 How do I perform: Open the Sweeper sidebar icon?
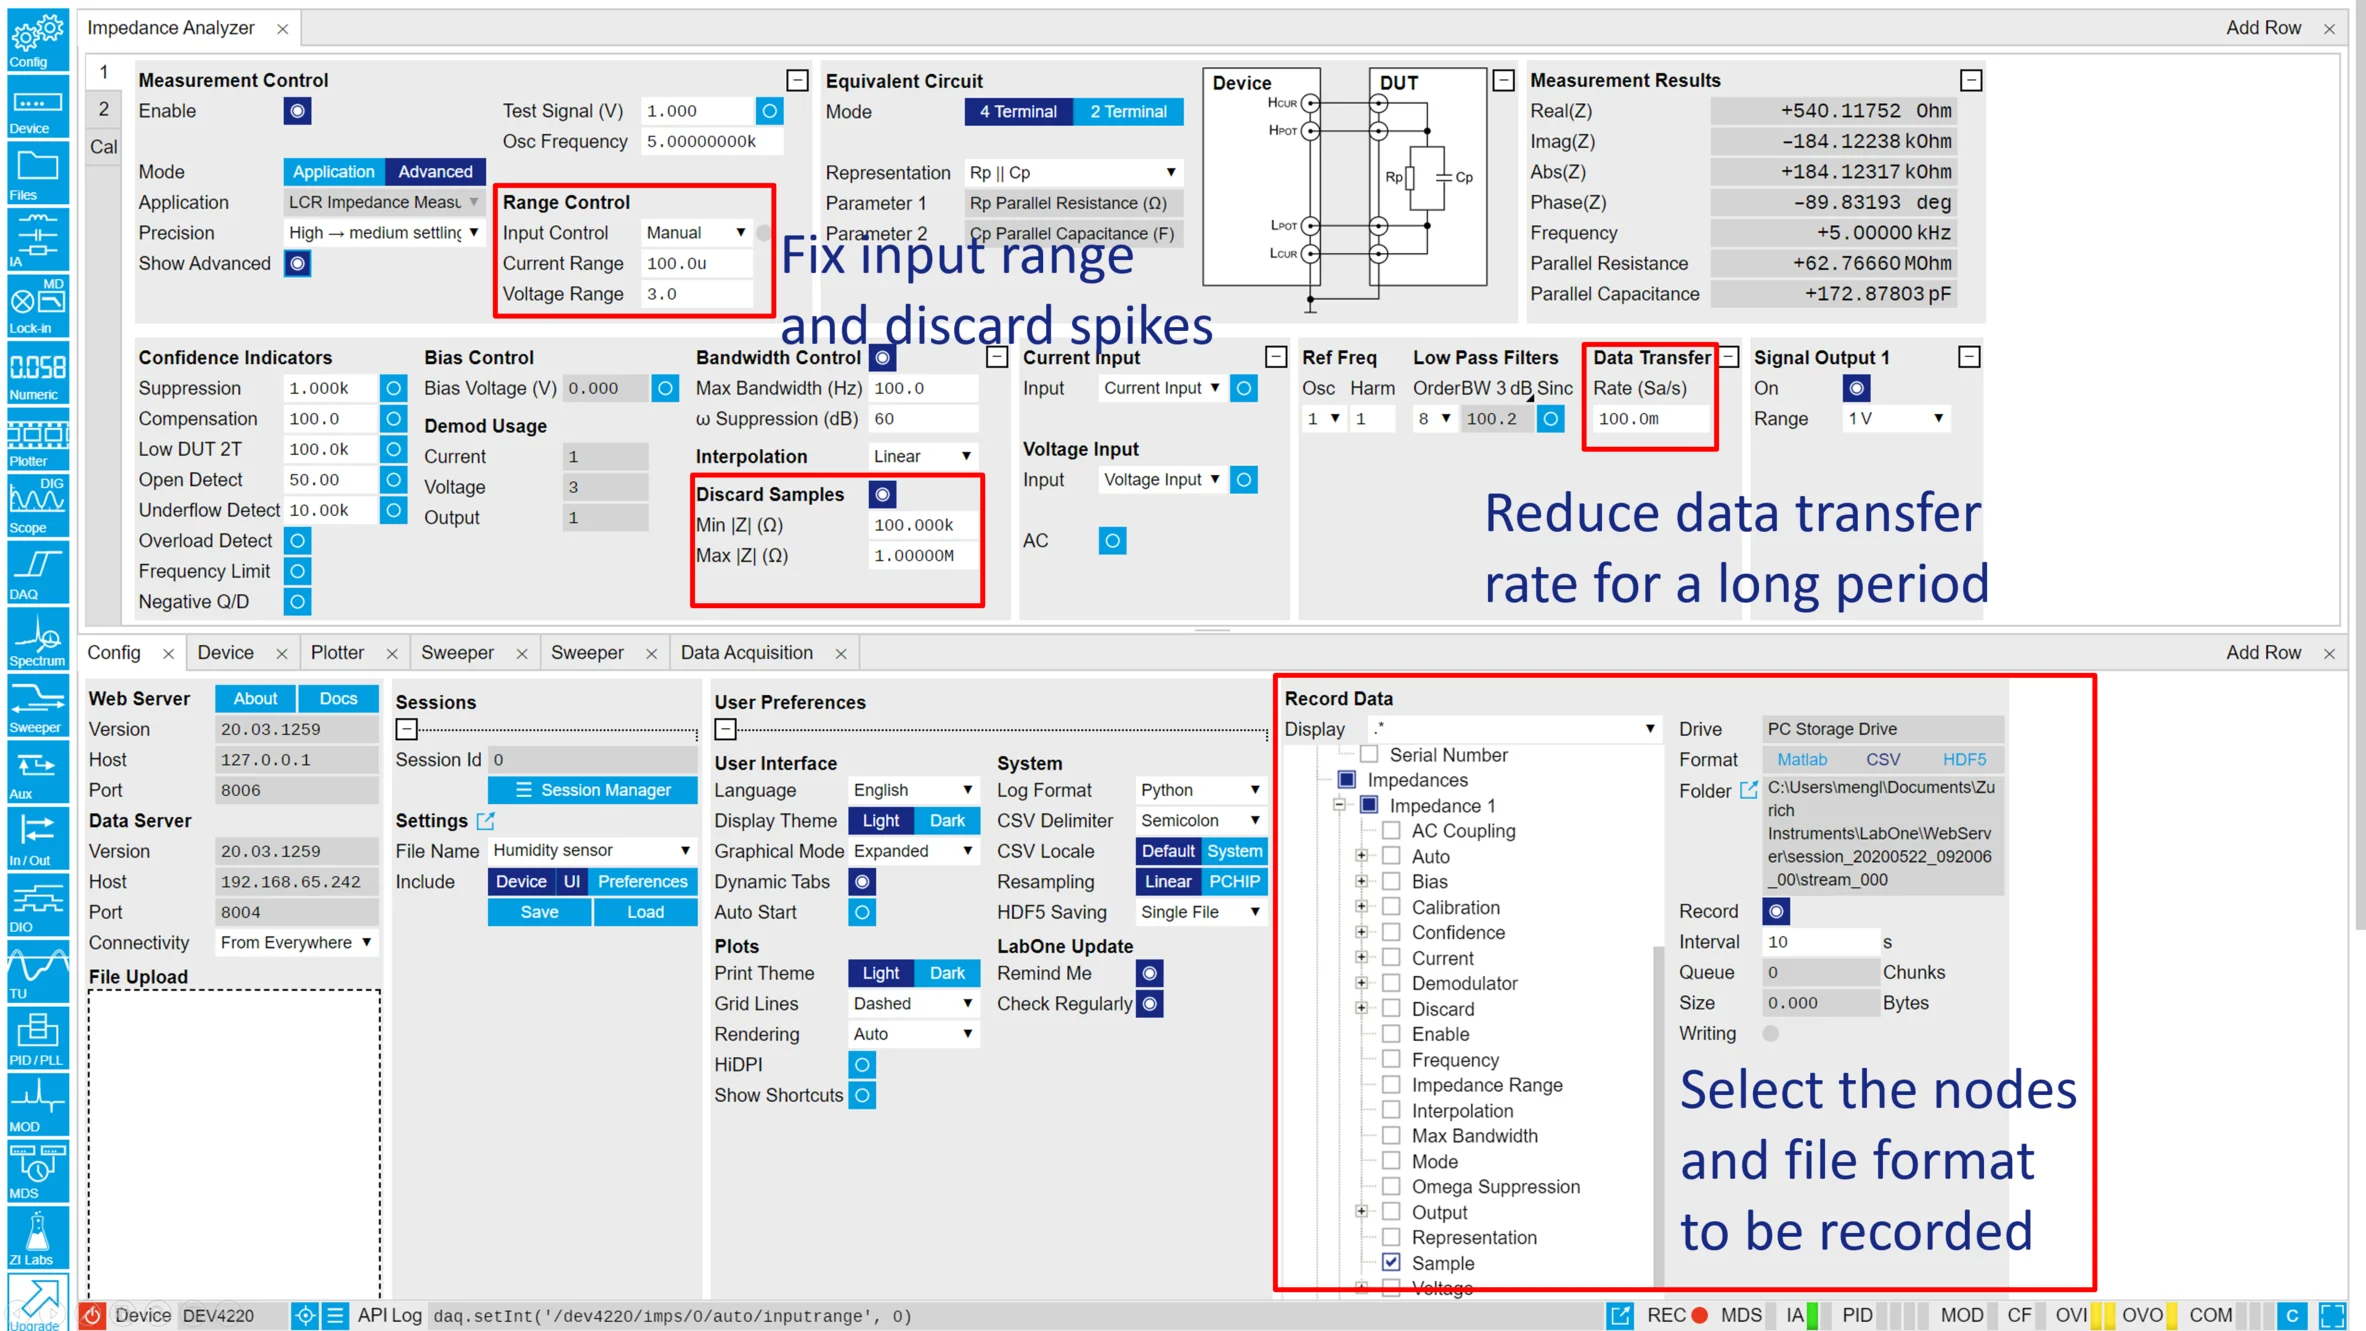click(37, 705)
